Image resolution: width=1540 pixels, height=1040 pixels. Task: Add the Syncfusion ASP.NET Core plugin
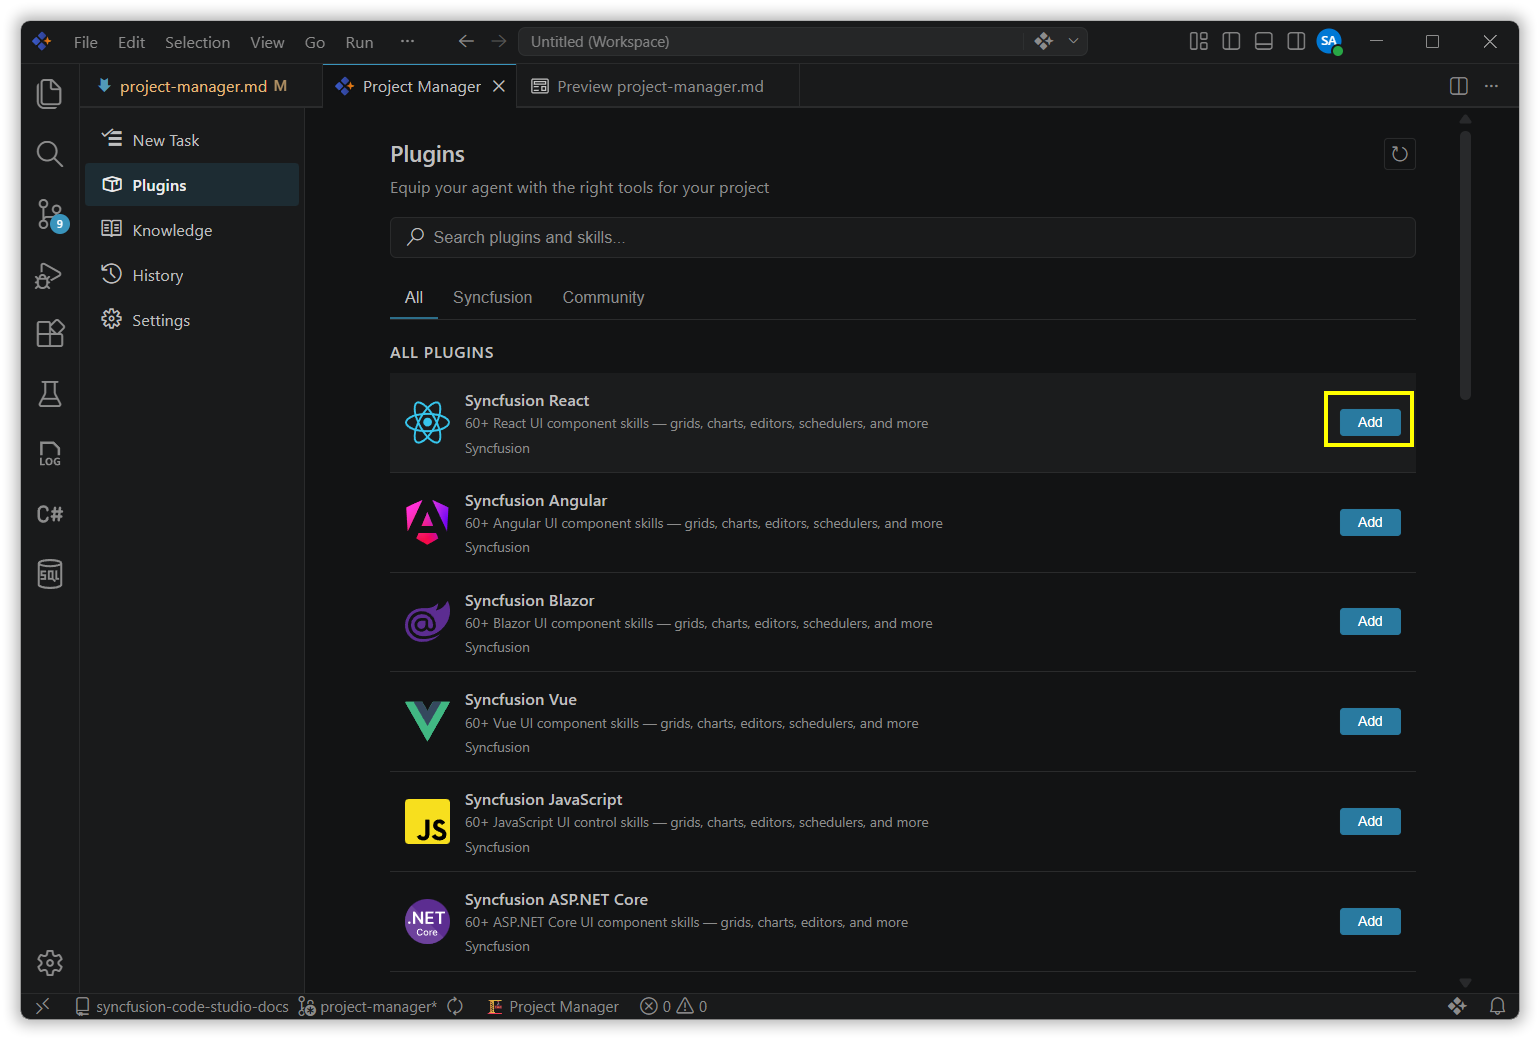(x=1370, y=921)
